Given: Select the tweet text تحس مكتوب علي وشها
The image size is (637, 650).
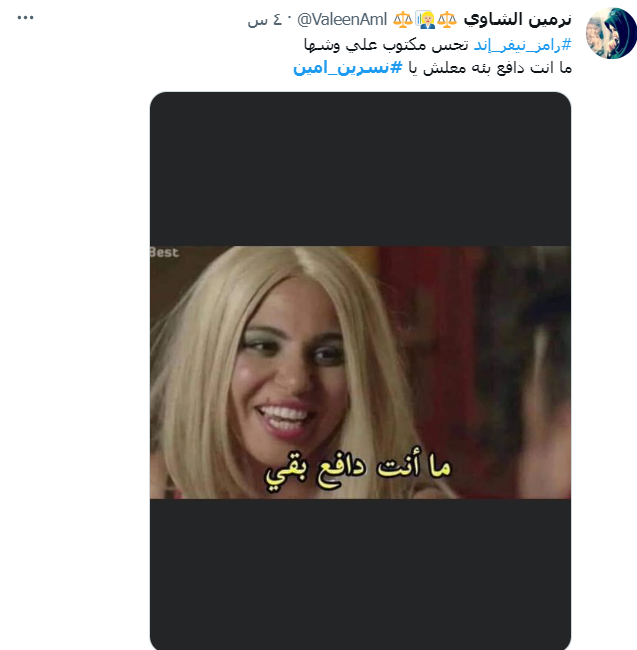Looking at the screenshot, I should (x=386, y=44).
